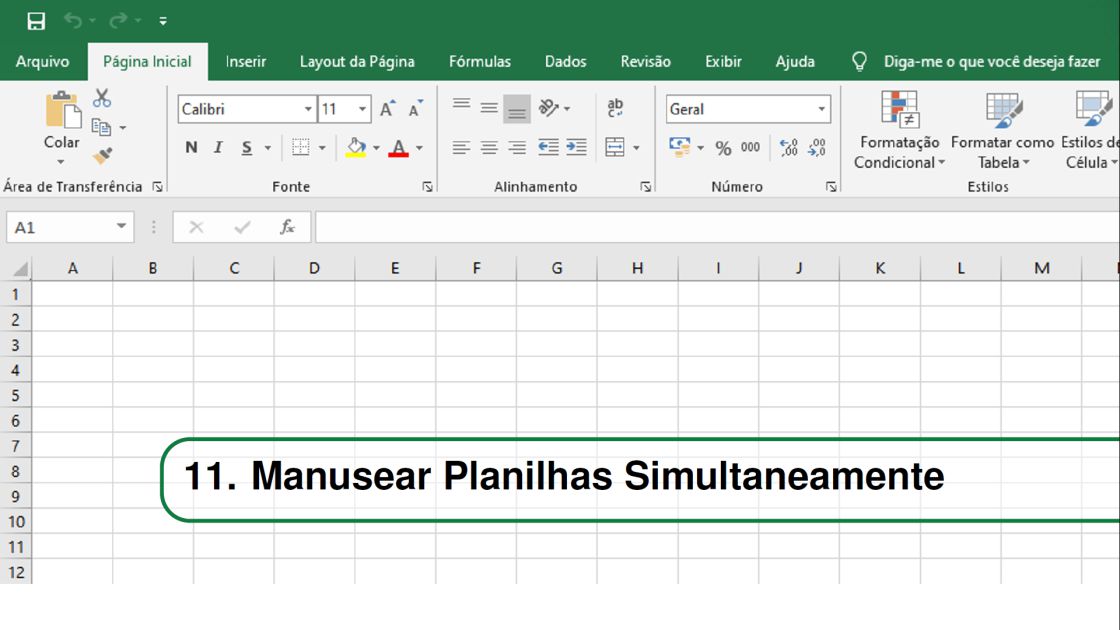Apply cell borders with the borders icon
The width and height of the screenshot is (1120, 630).
point(301,148)
